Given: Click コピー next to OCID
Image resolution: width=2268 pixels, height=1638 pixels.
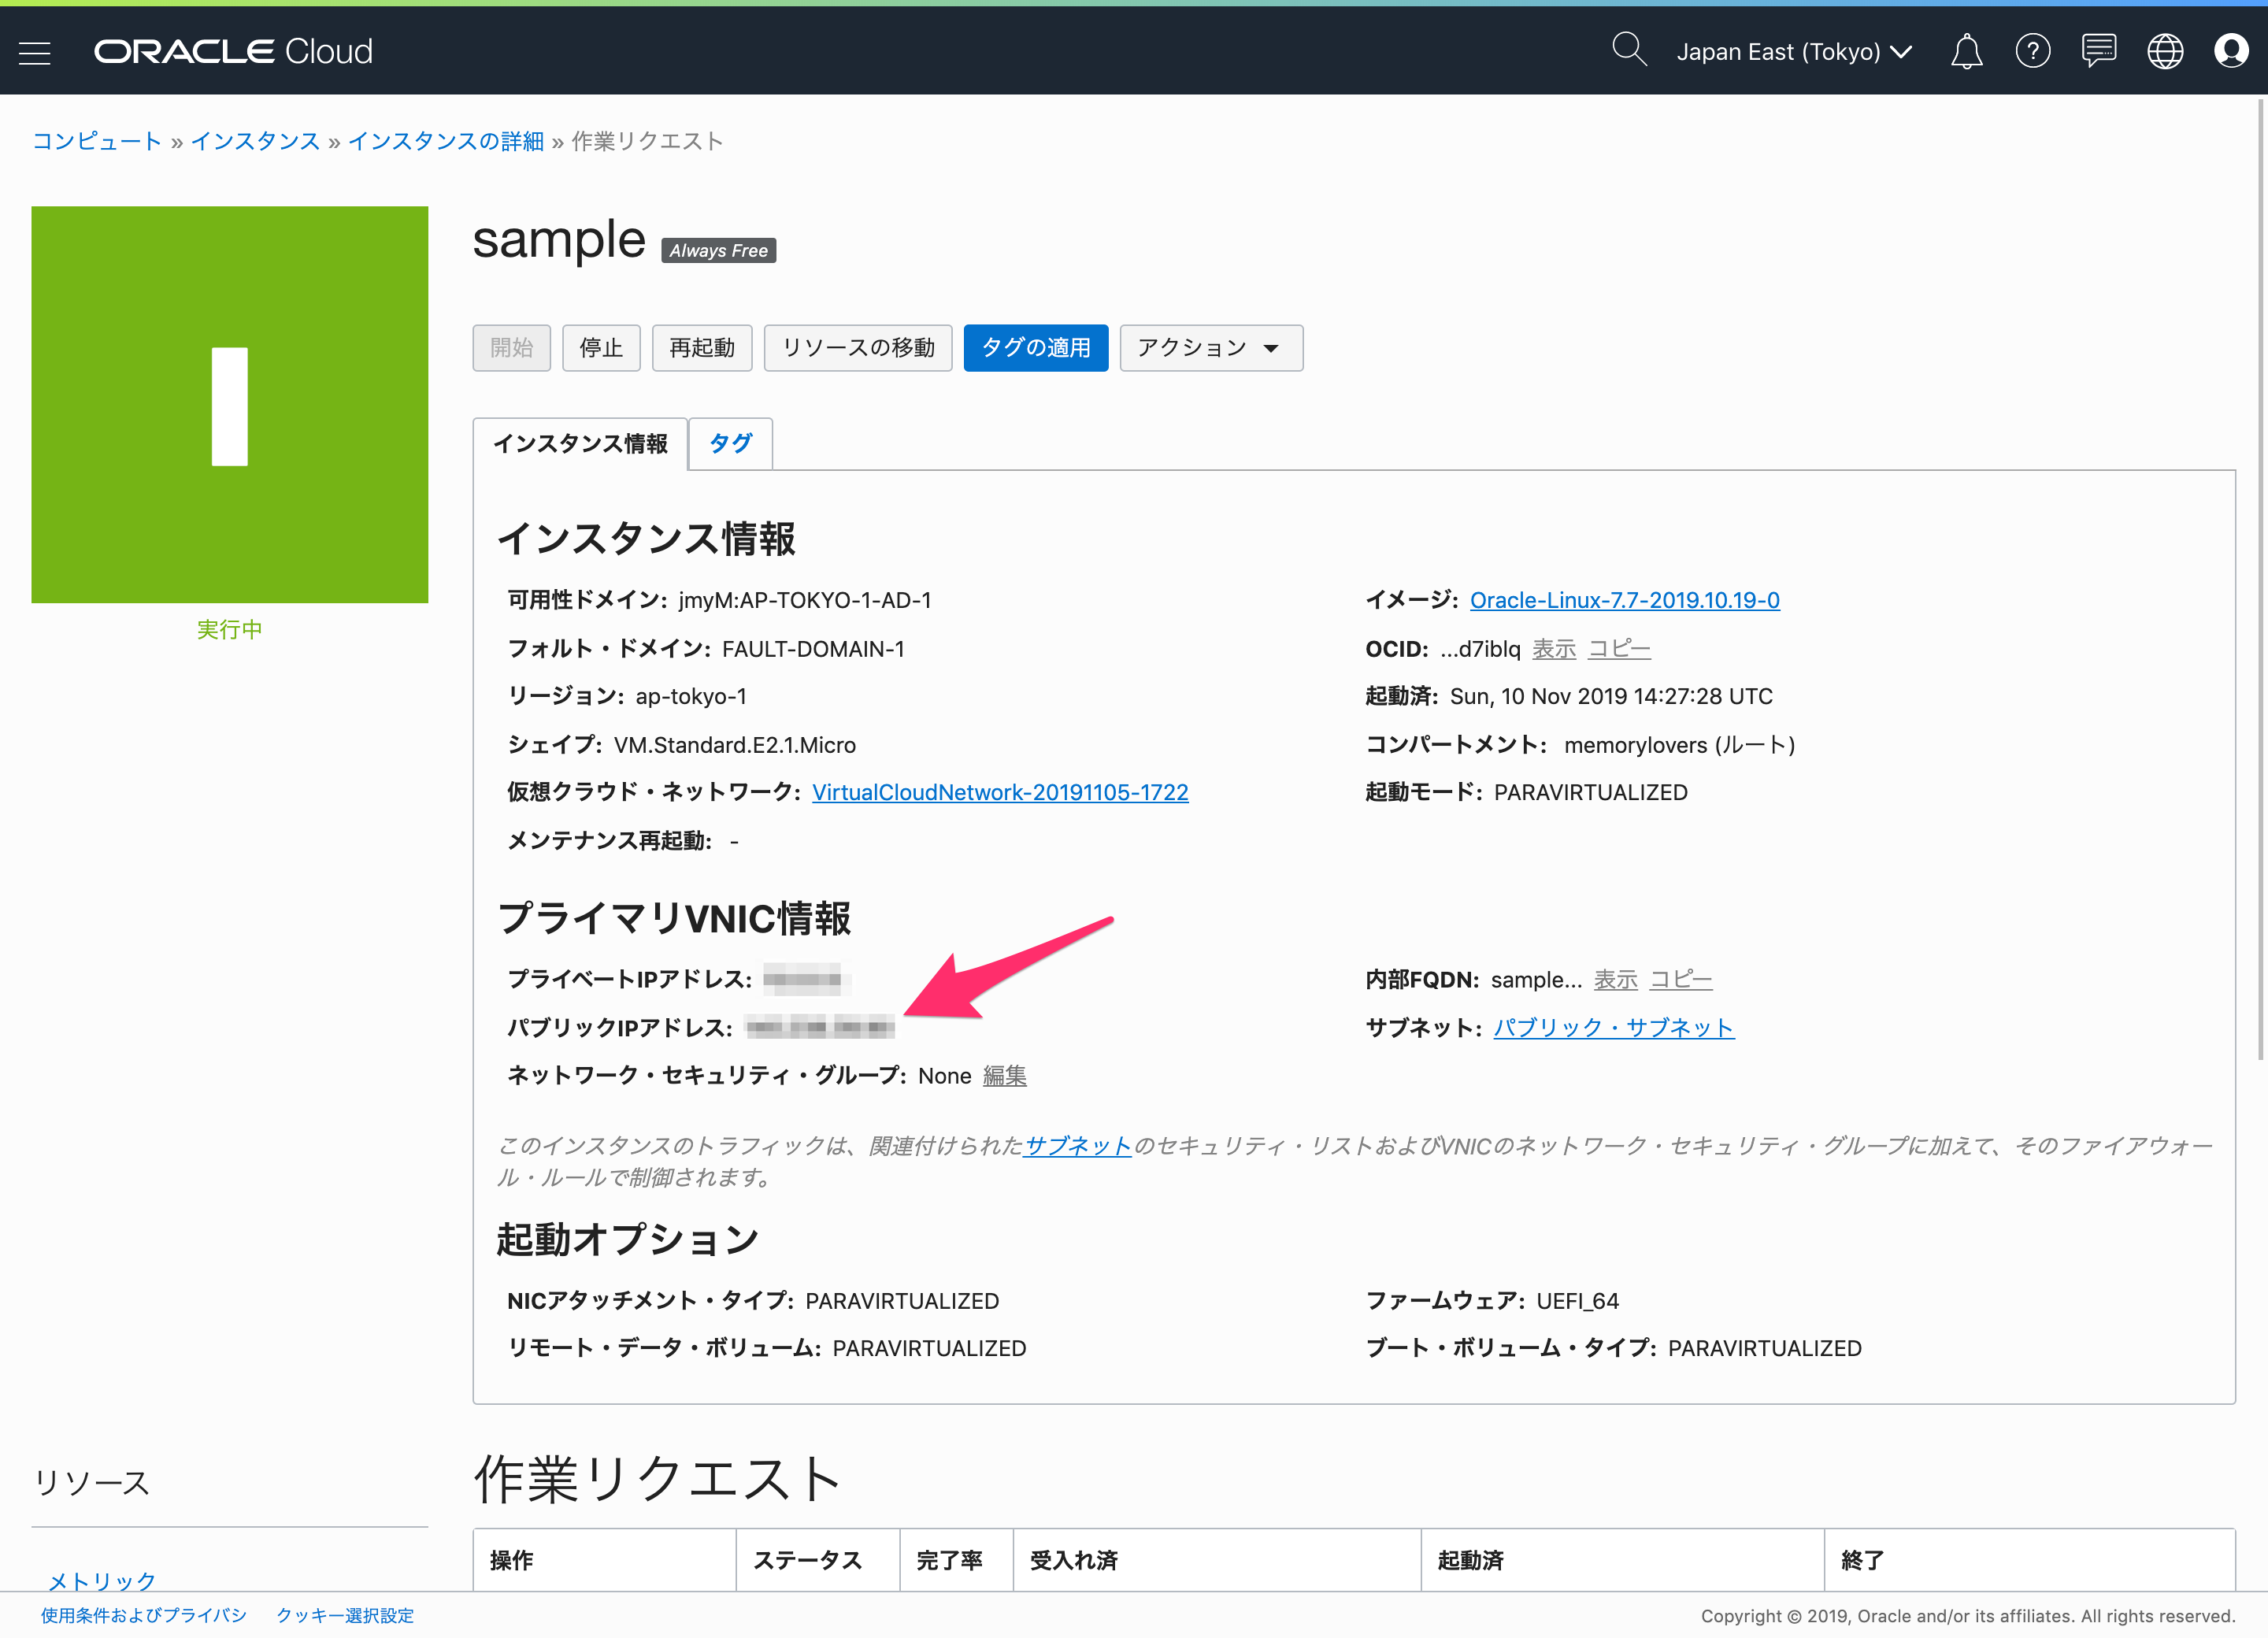Looking at the screenshot, I should click(1618, 649).
